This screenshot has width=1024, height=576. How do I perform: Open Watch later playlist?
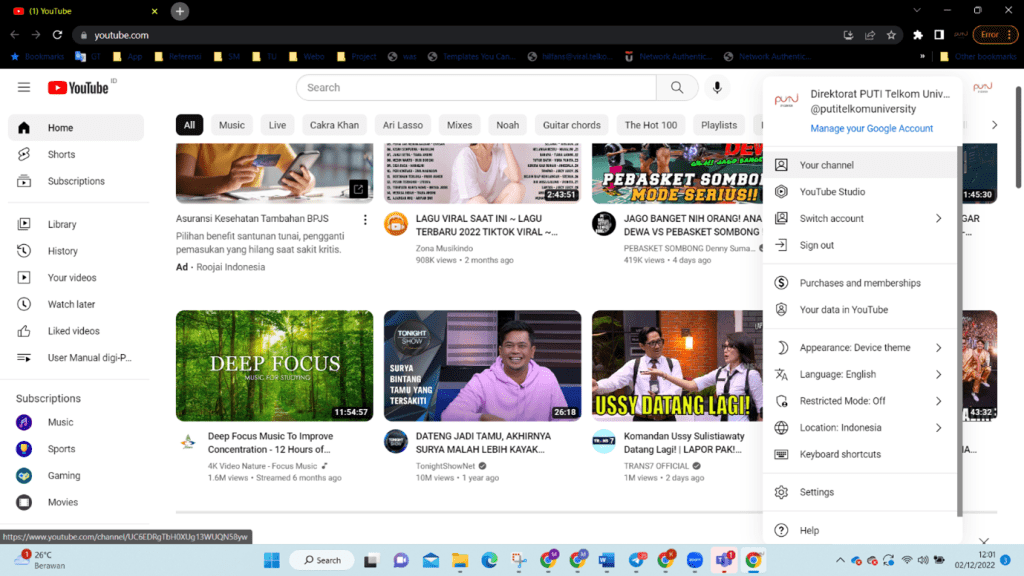pyautogui.click(x=76, y=304)
